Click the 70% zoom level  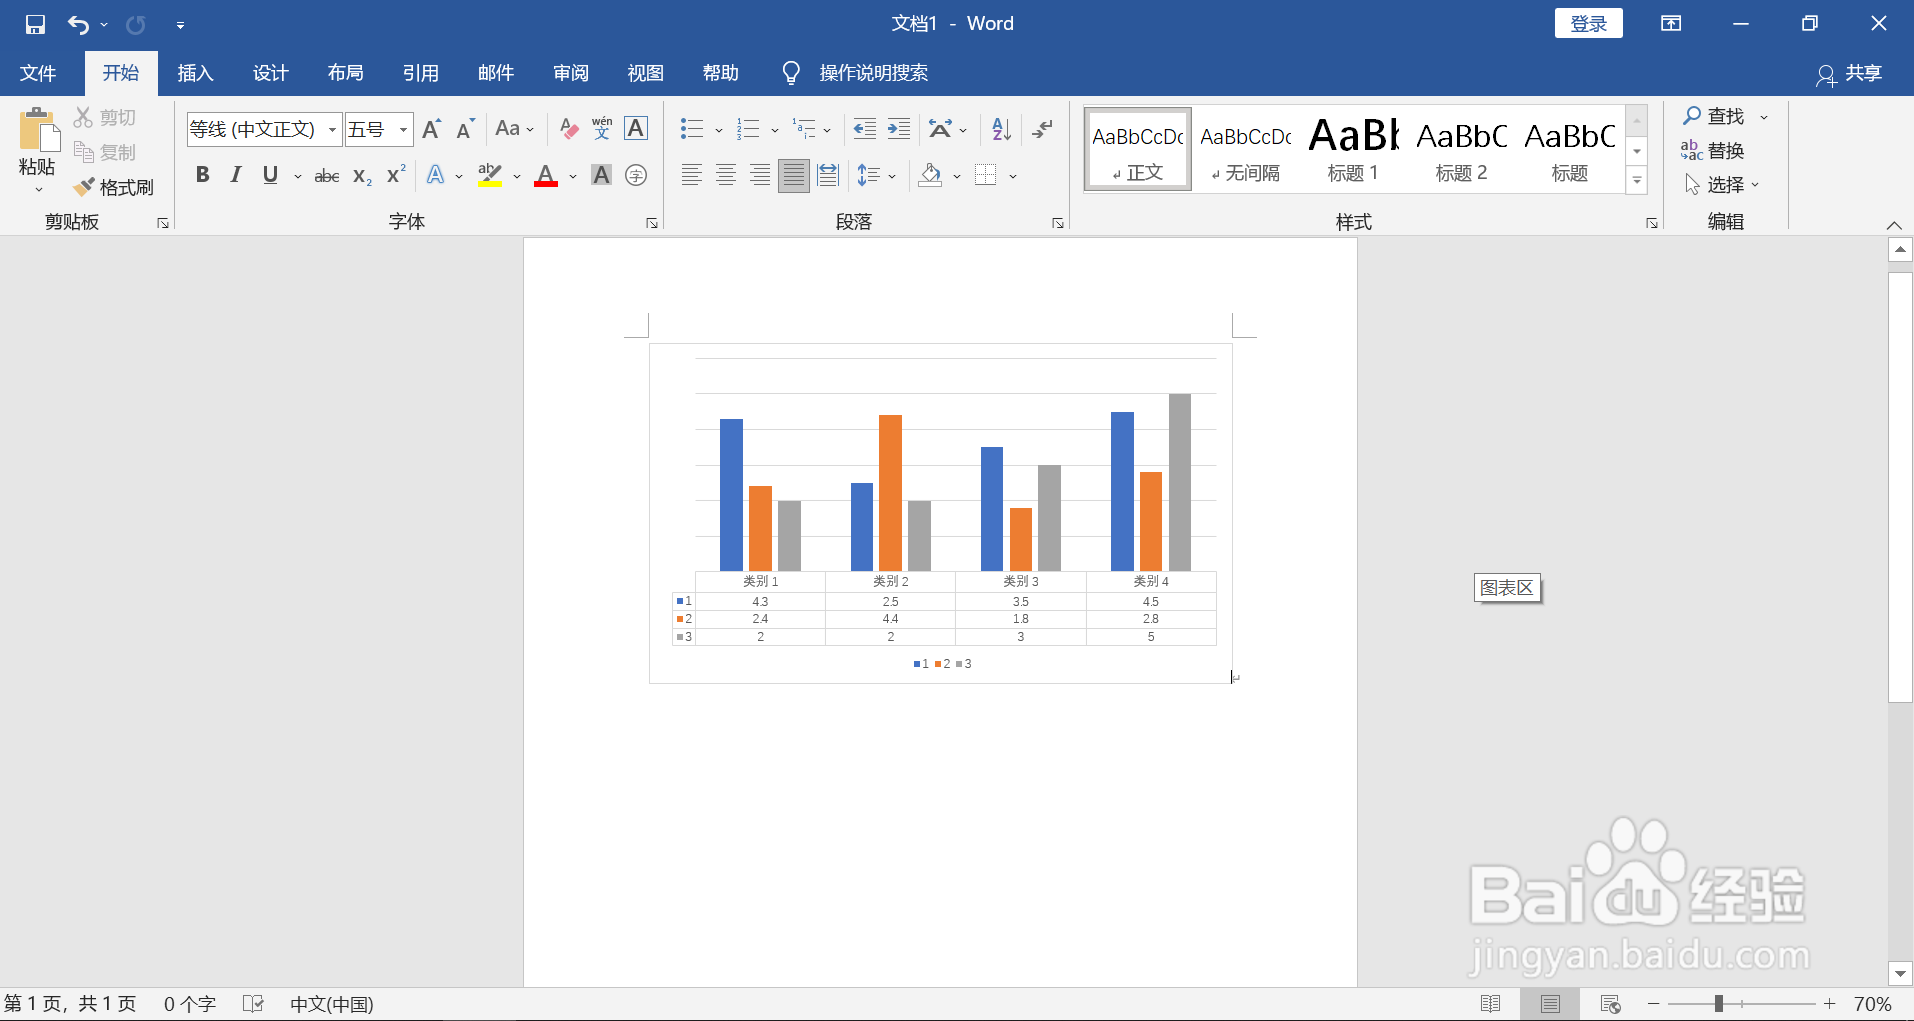[x=1872, y=1004]
